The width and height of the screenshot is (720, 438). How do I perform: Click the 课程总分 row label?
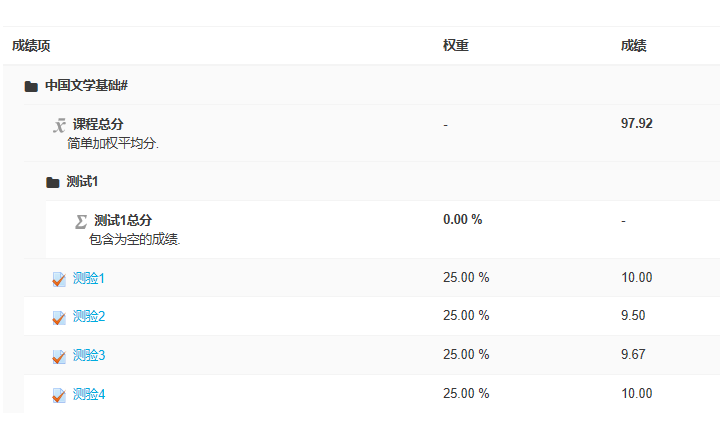pyautogui.click(x=98, y=124)
